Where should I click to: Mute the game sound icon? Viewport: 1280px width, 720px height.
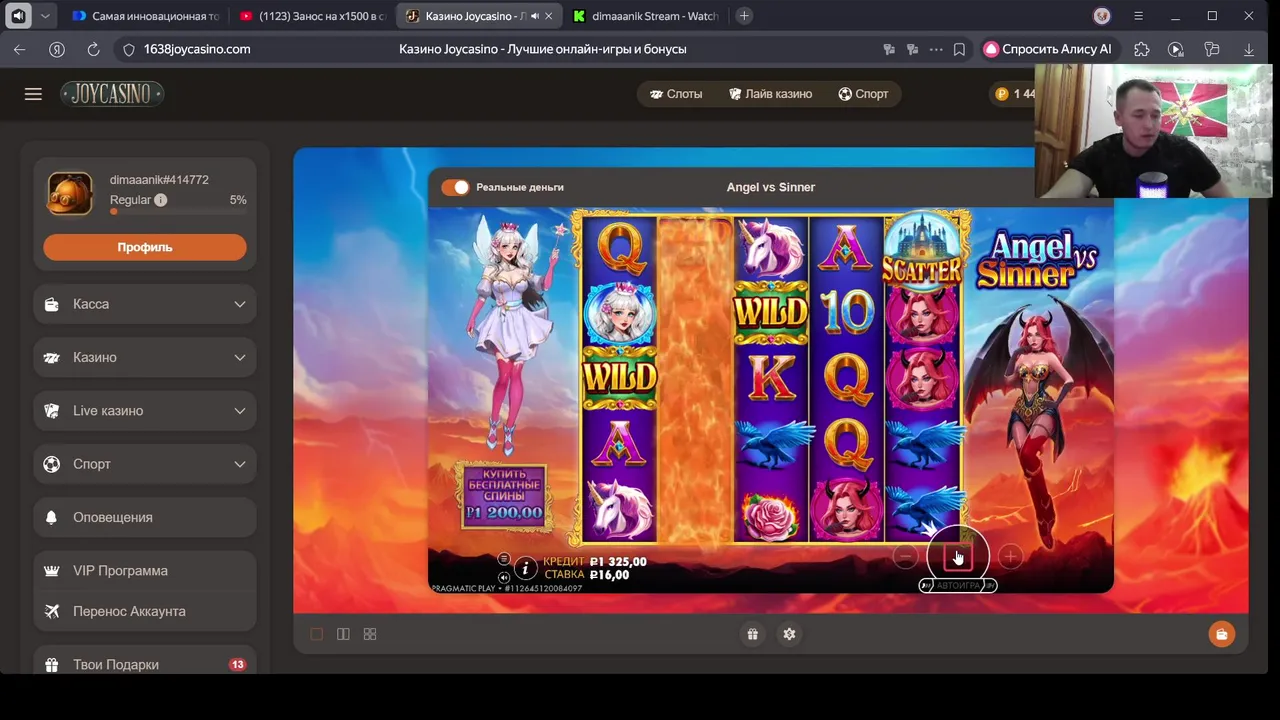click(x=504, y=577)
